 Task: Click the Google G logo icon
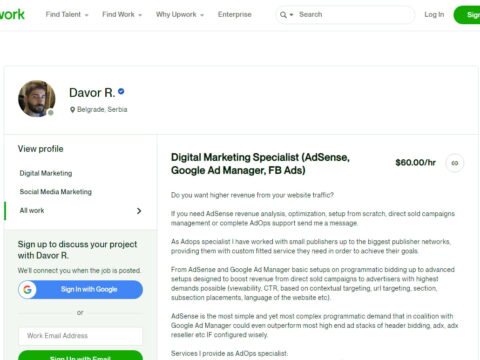27,289
